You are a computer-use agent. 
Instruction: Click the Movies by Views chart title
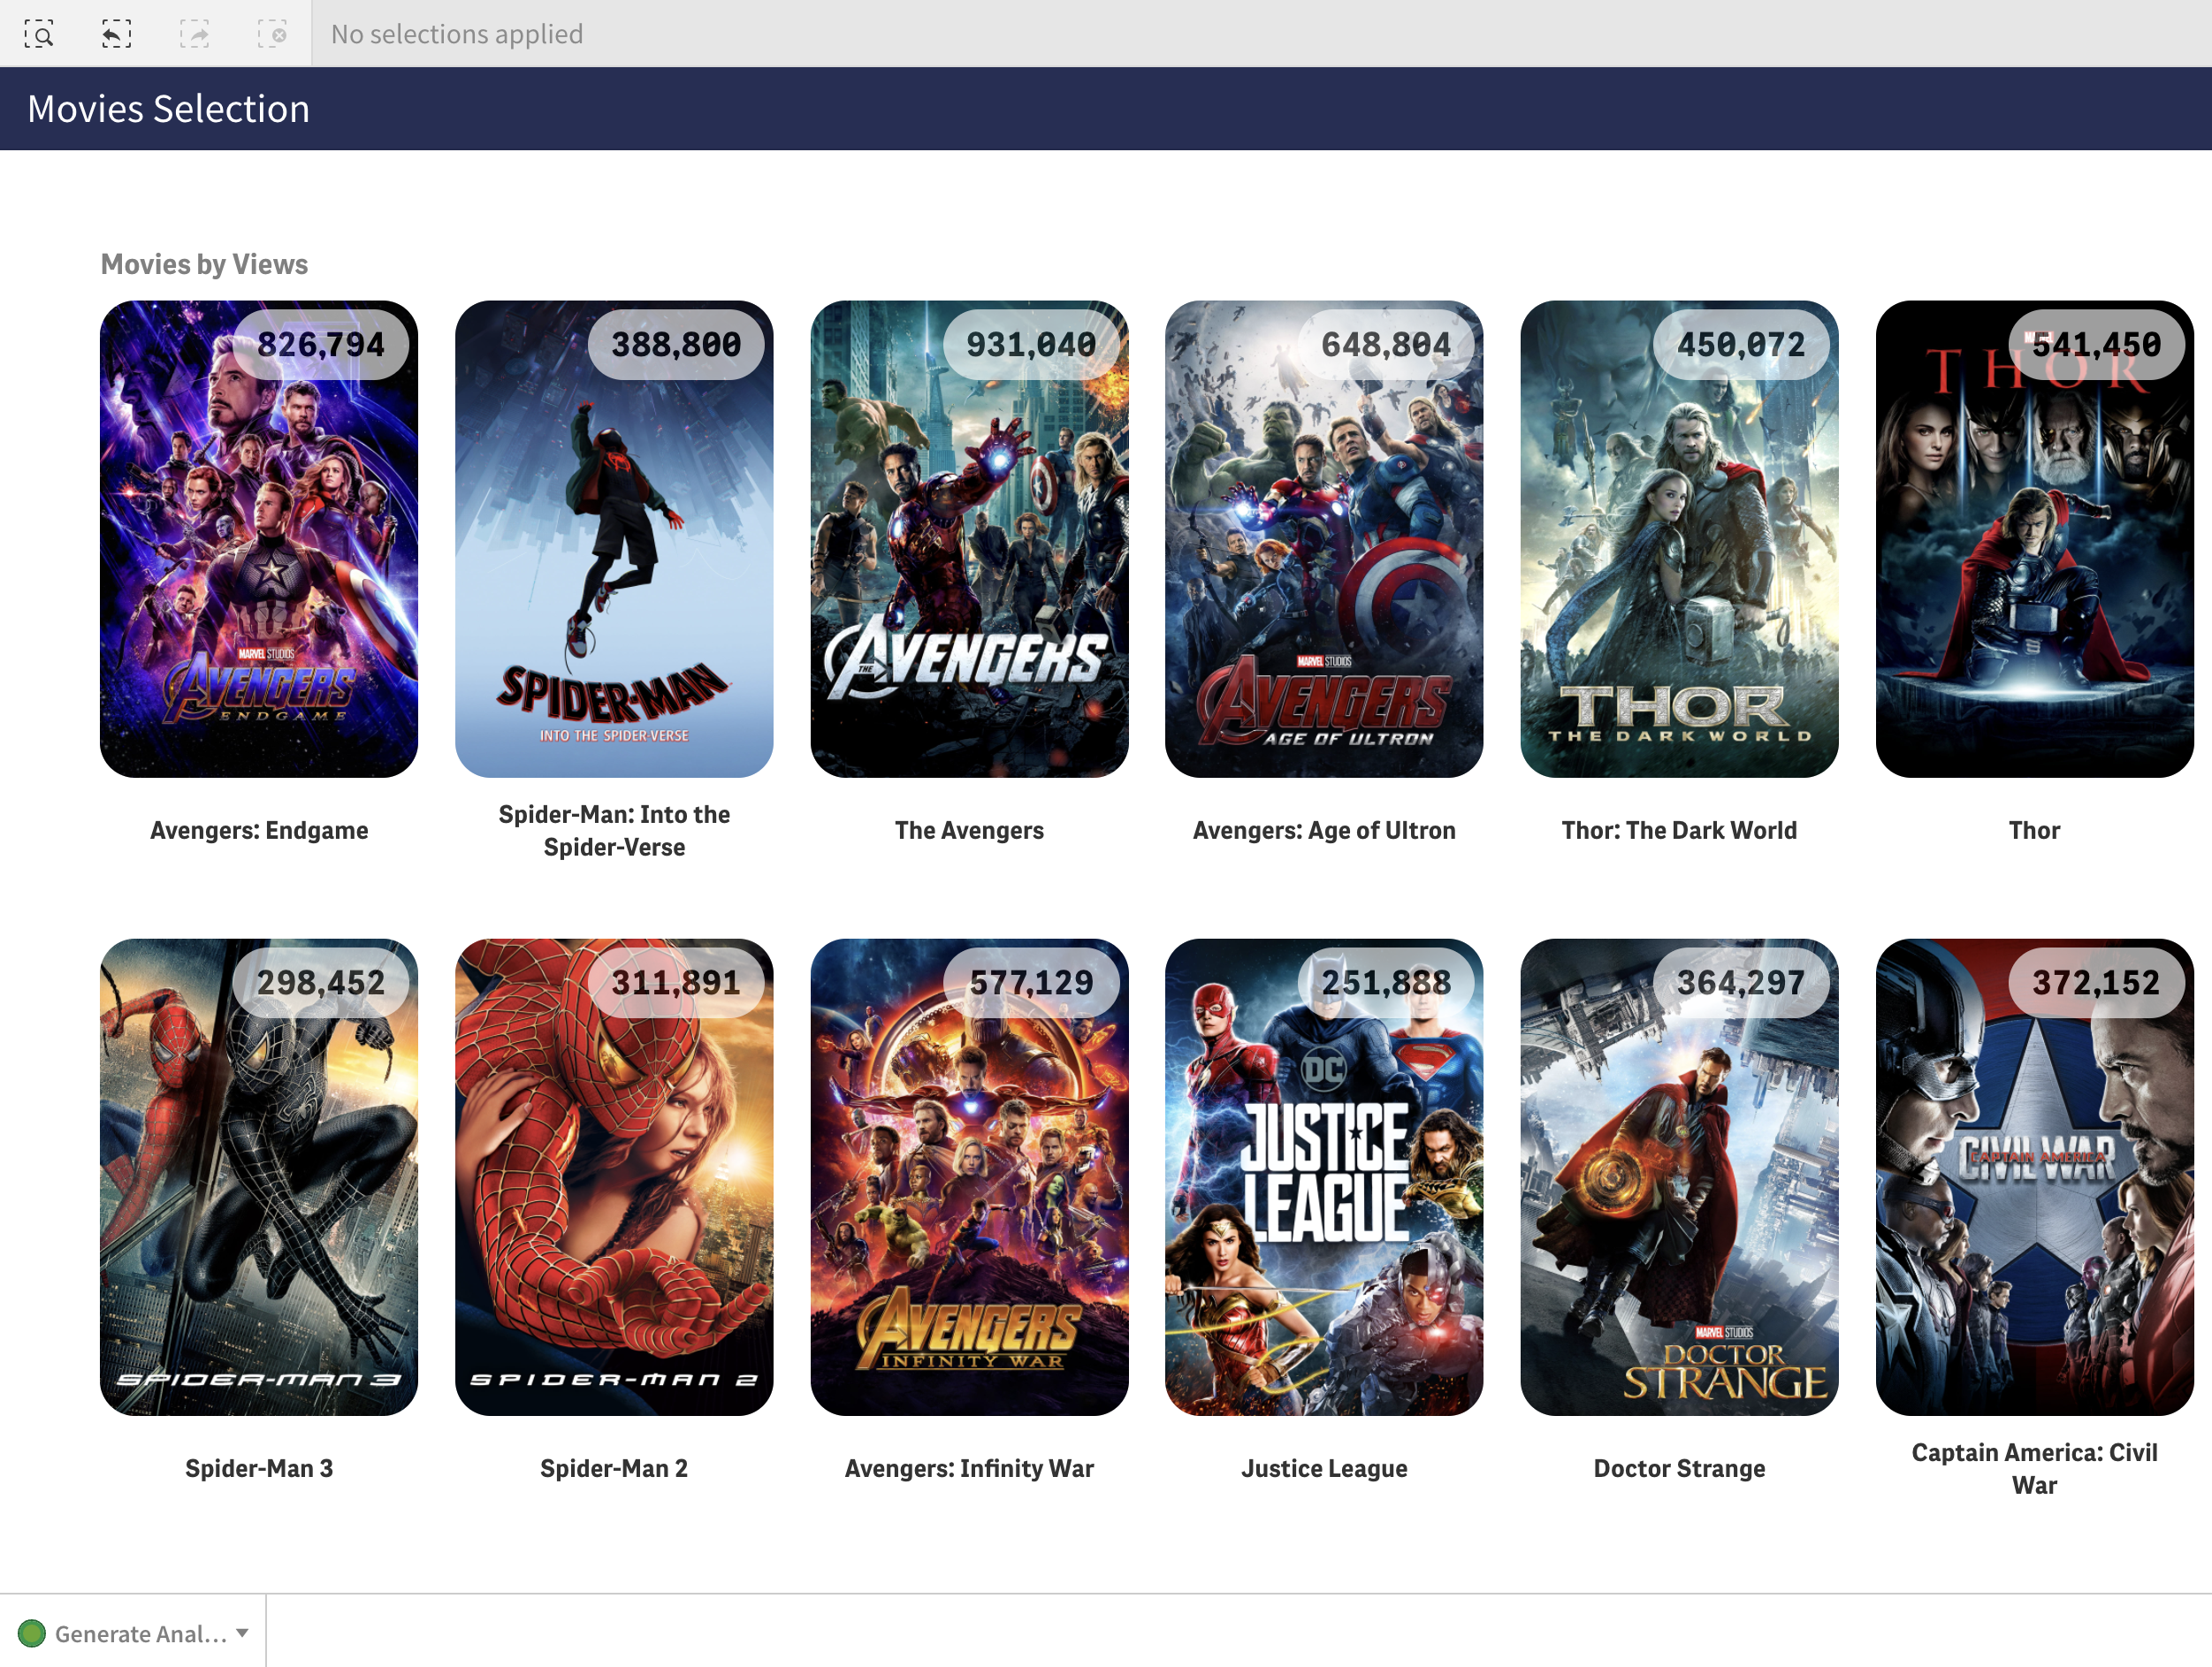[x=204, y=264]
